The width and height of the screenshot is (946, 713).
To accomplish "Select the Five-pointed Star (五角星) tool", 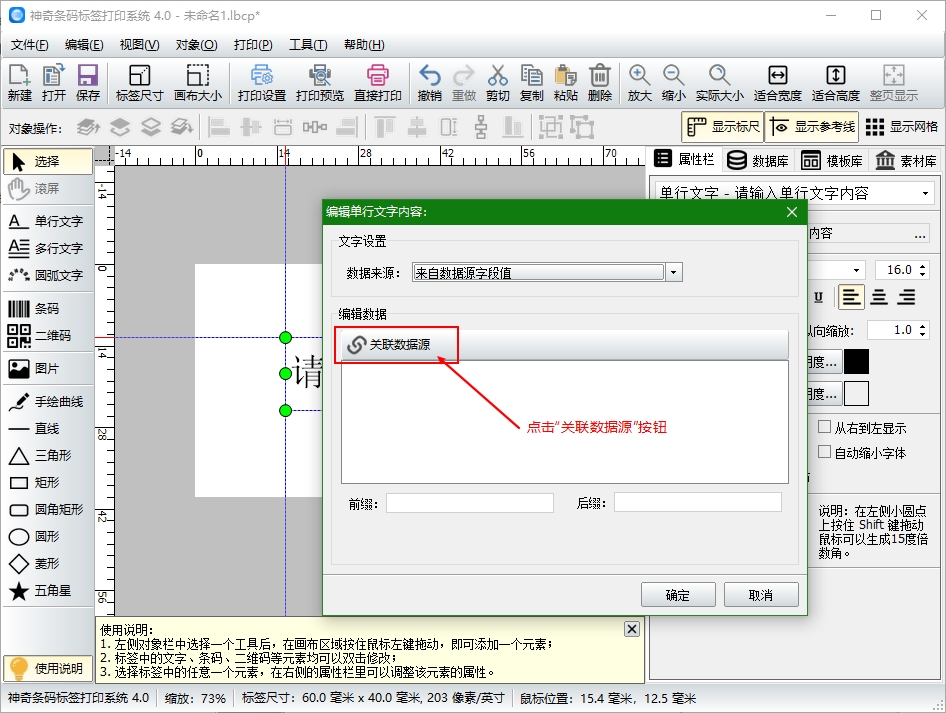I will (x=46, y=591).
